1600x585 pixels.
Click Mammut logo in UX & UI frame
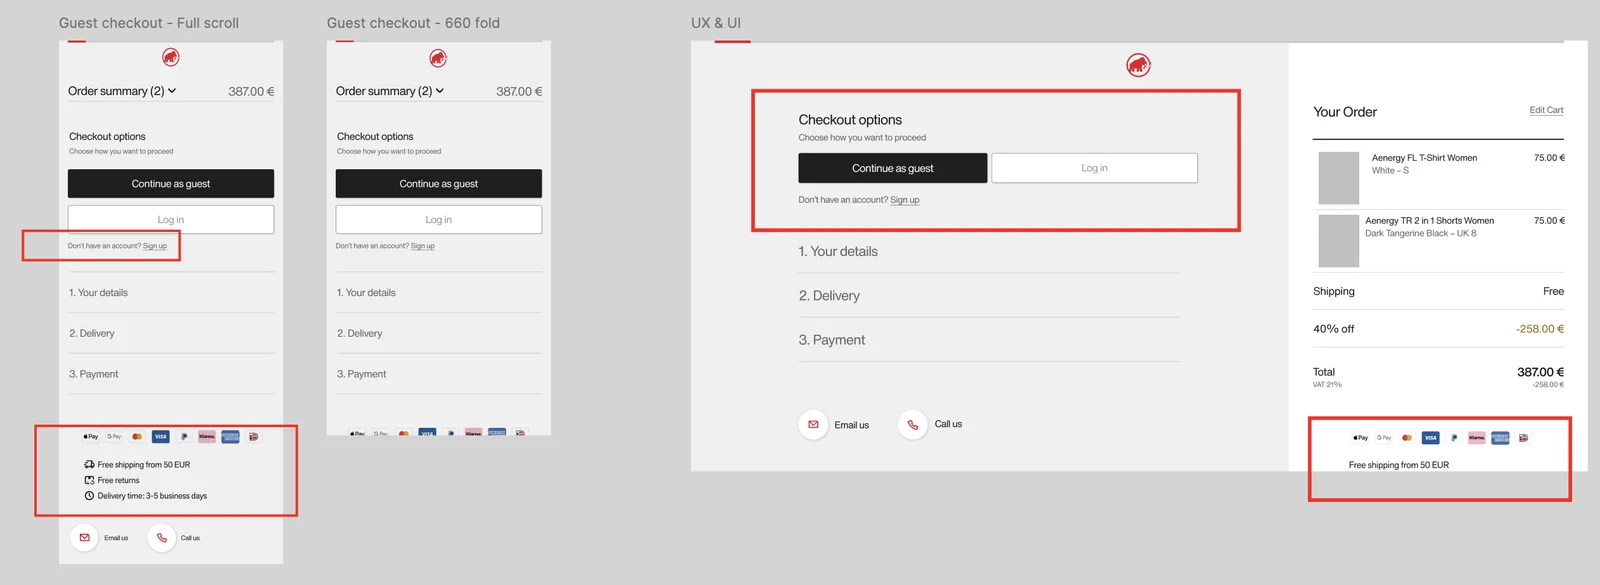tap(1138, 66)
